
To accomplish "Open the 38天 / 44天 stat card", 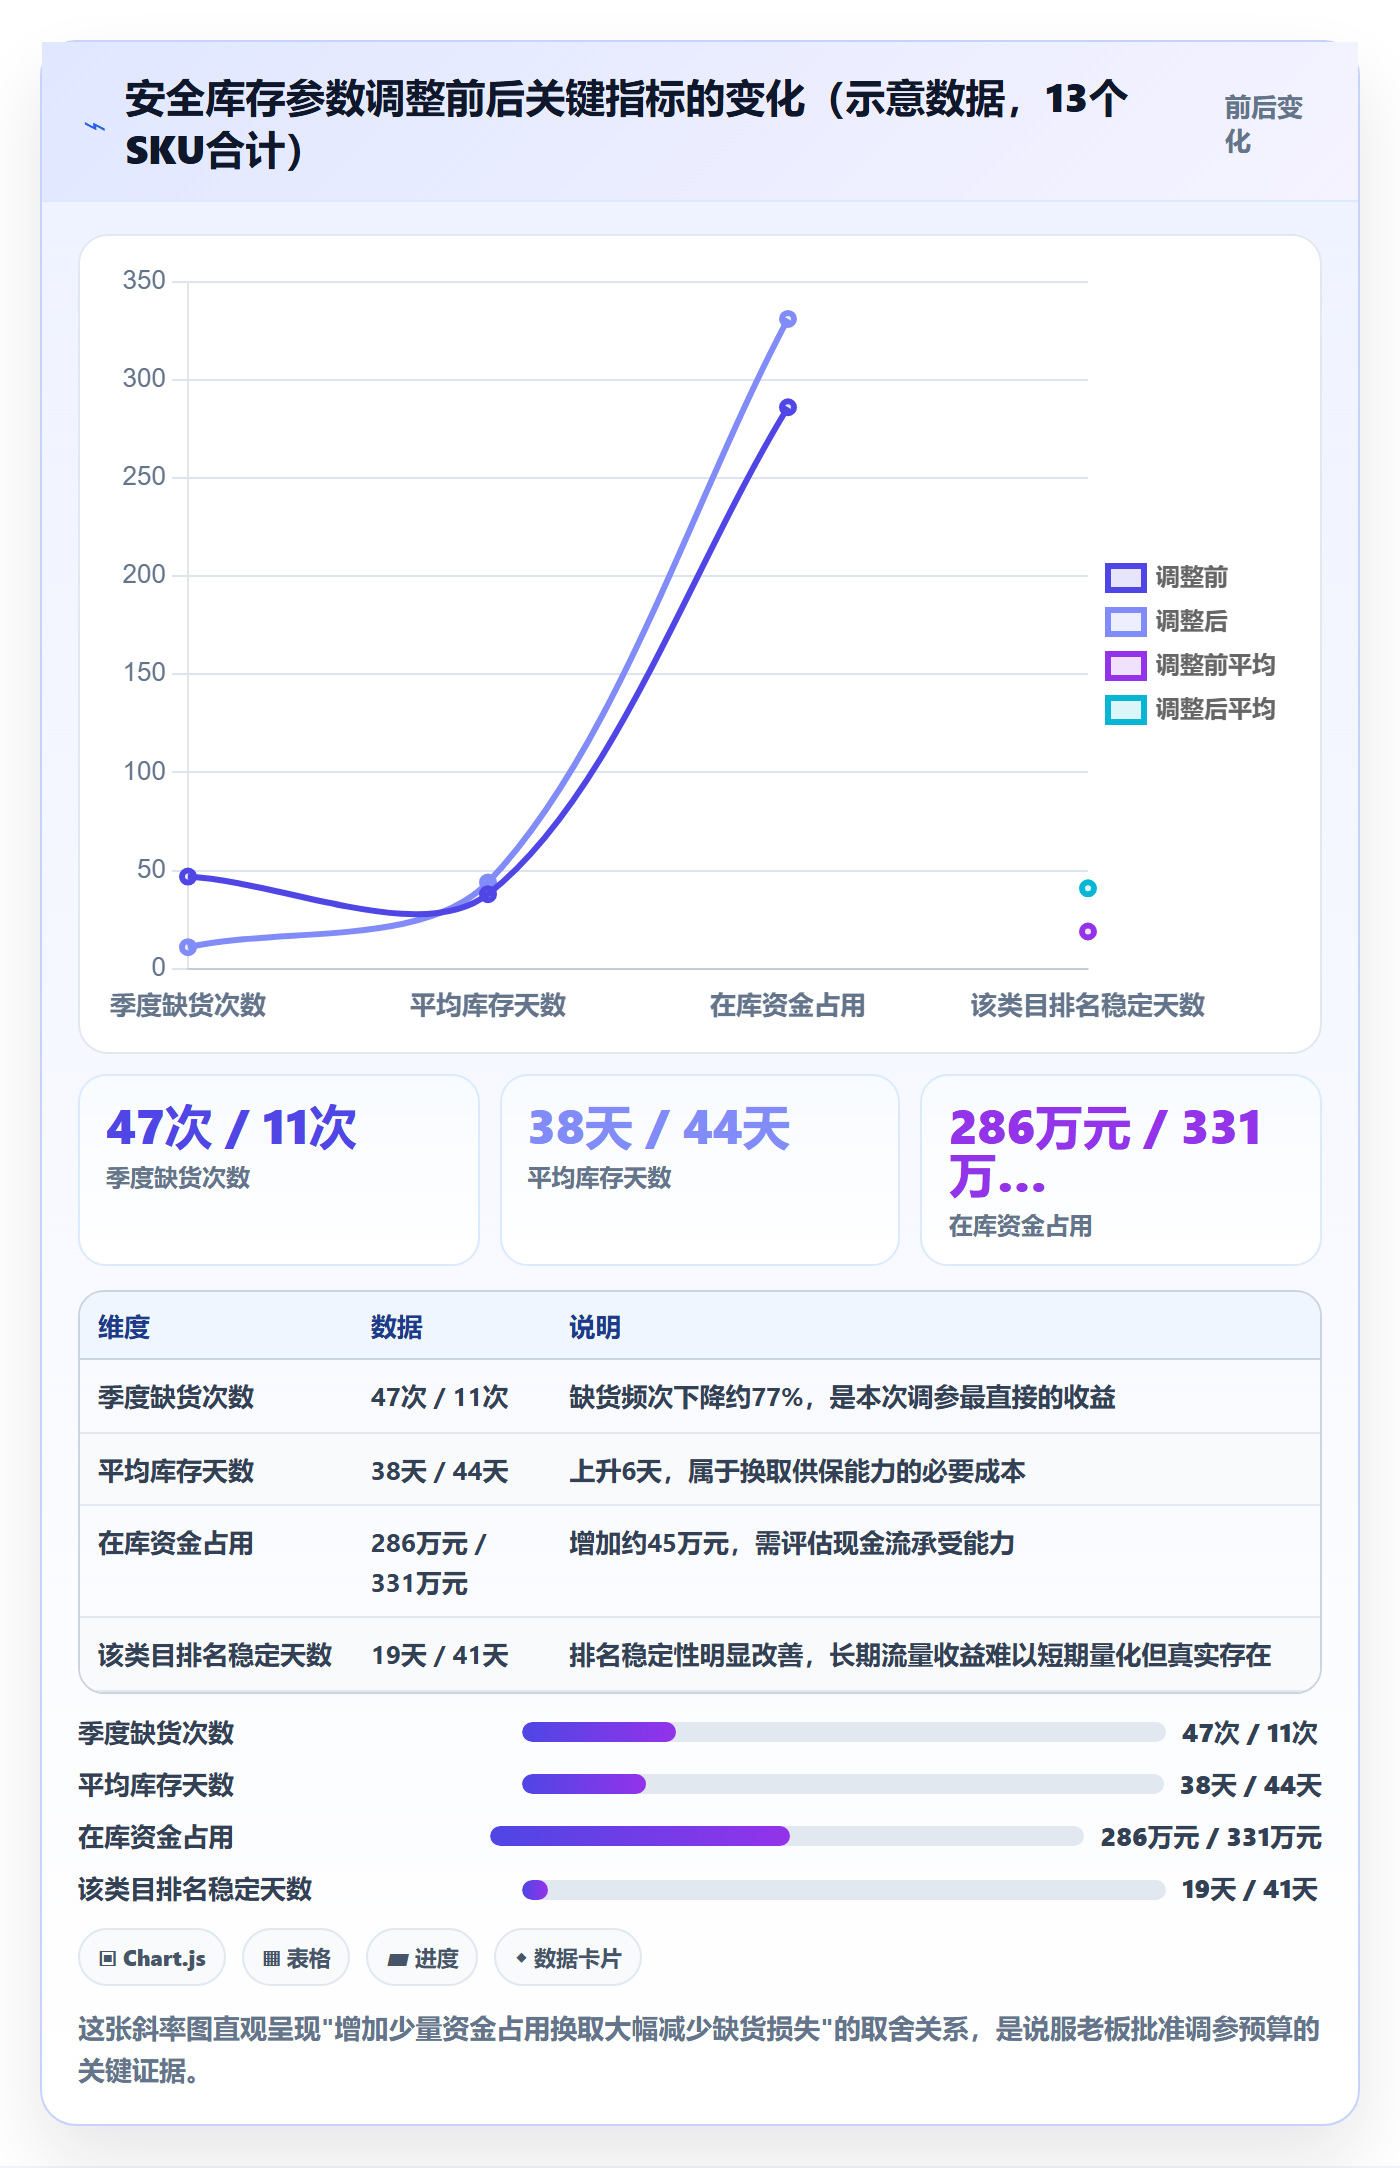I will point(700,1170).
